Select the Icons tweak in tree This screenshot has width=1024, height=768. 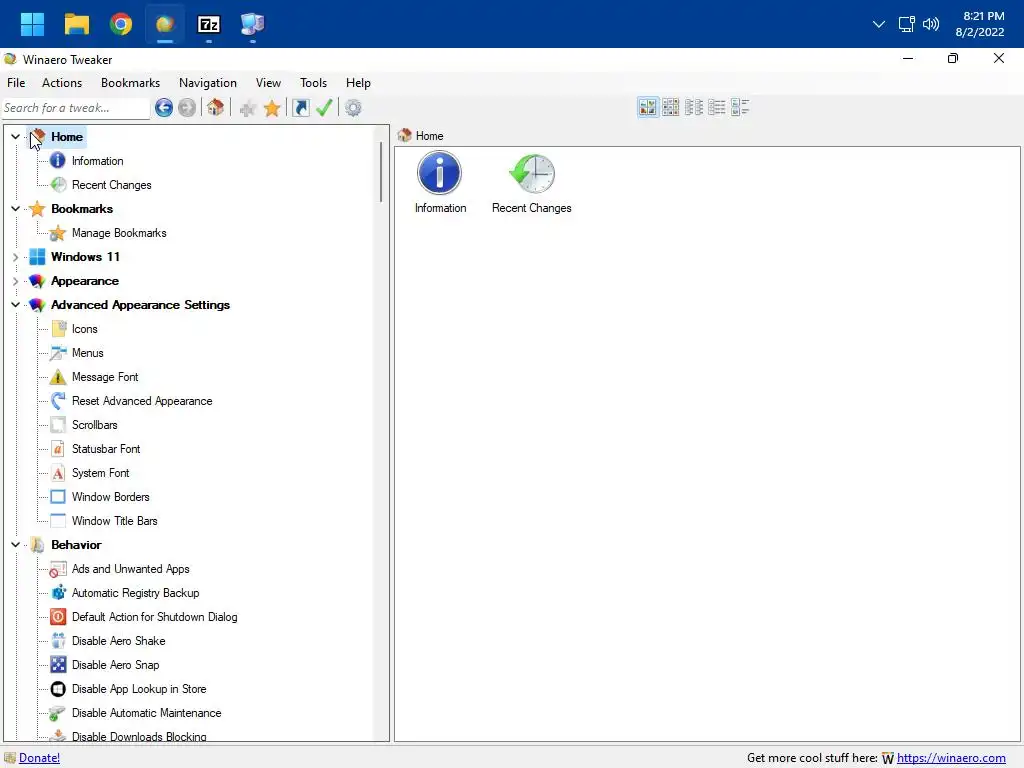(84, 329)
